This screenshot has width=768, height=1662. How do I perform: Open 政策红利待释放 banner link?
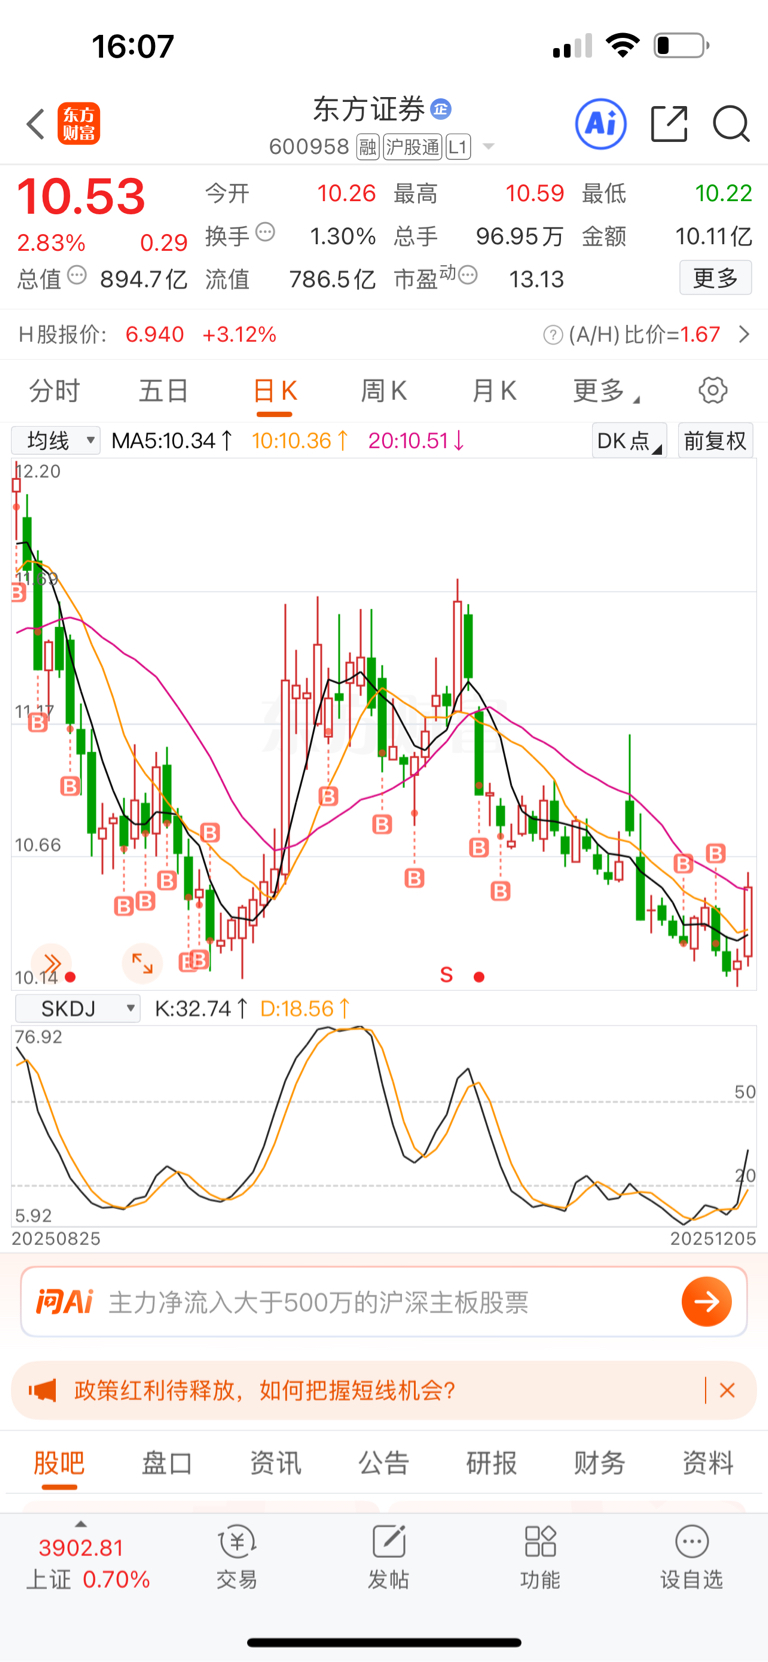click(x=265, y=1391)
